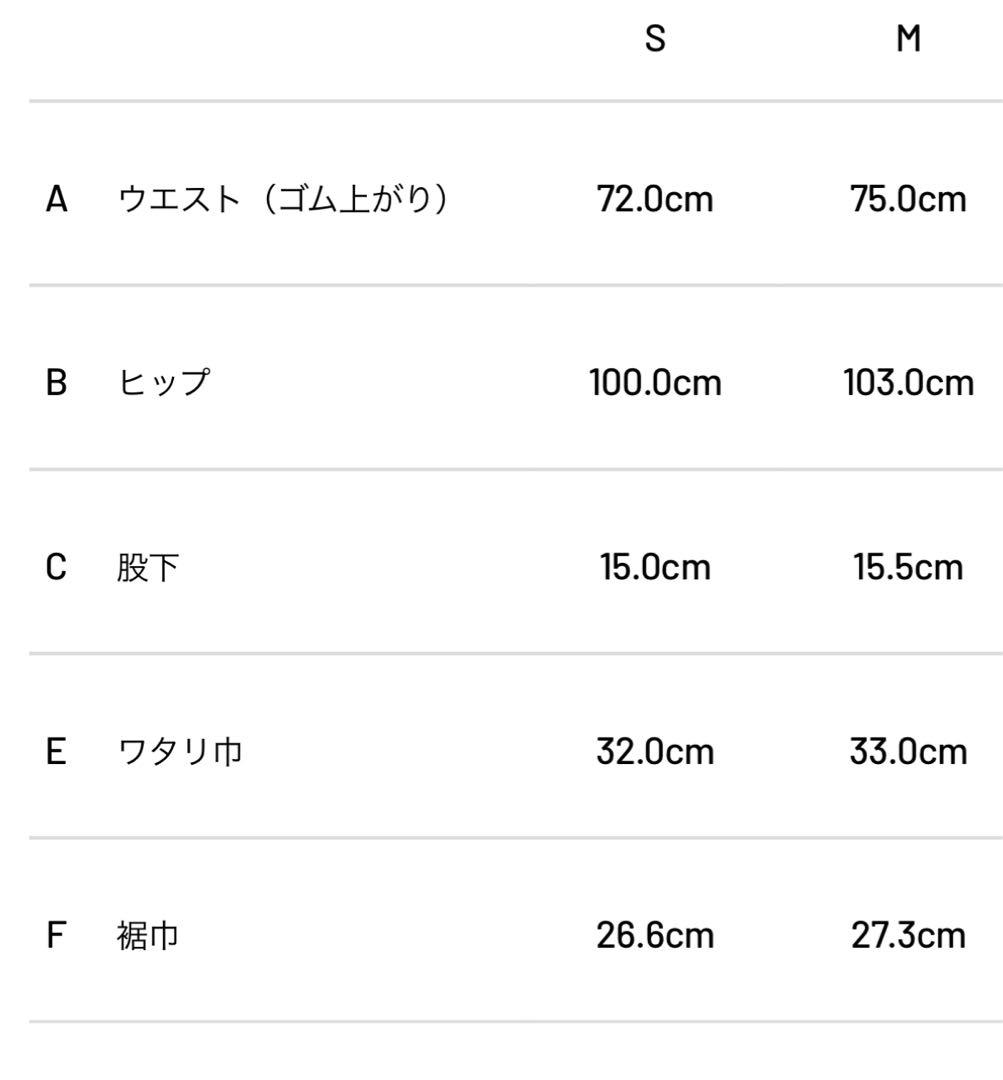Select the S size column header
1003x1080 pixels.
655,40
